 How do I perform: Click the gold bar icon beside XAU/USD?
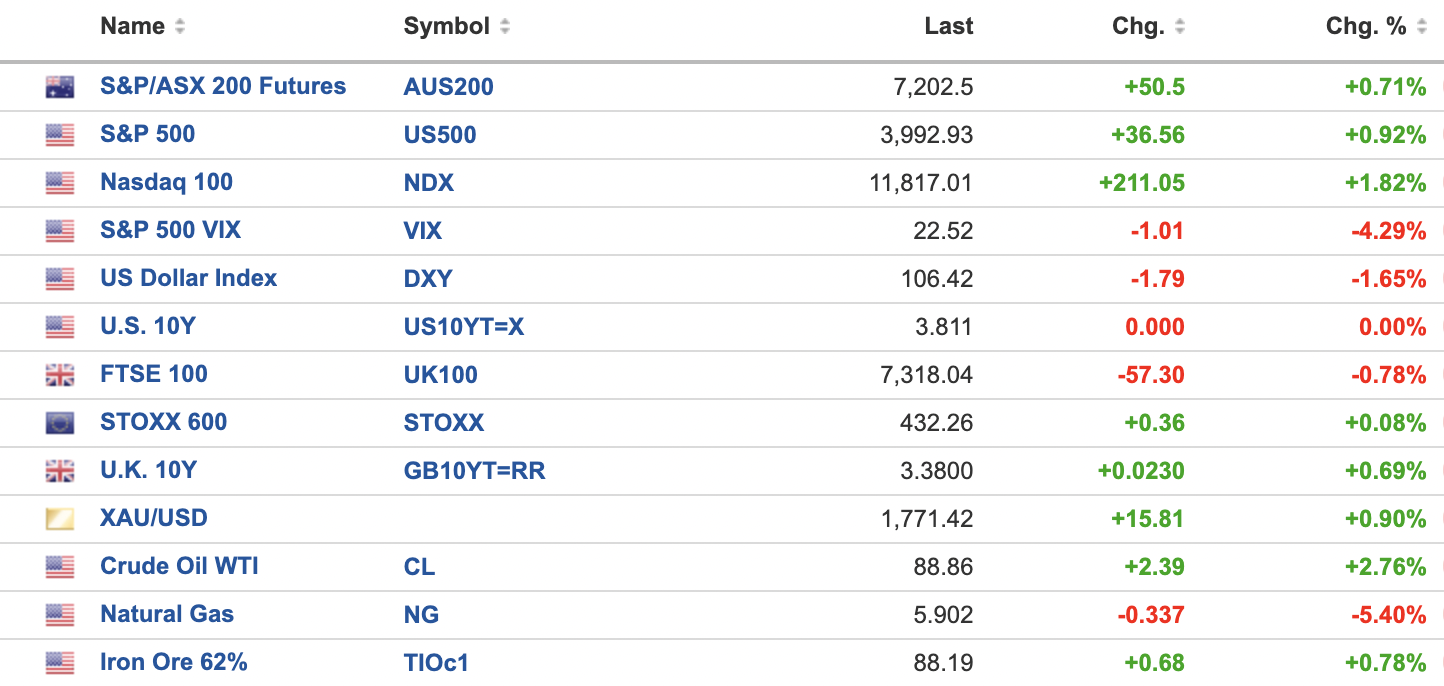(60, 519)
